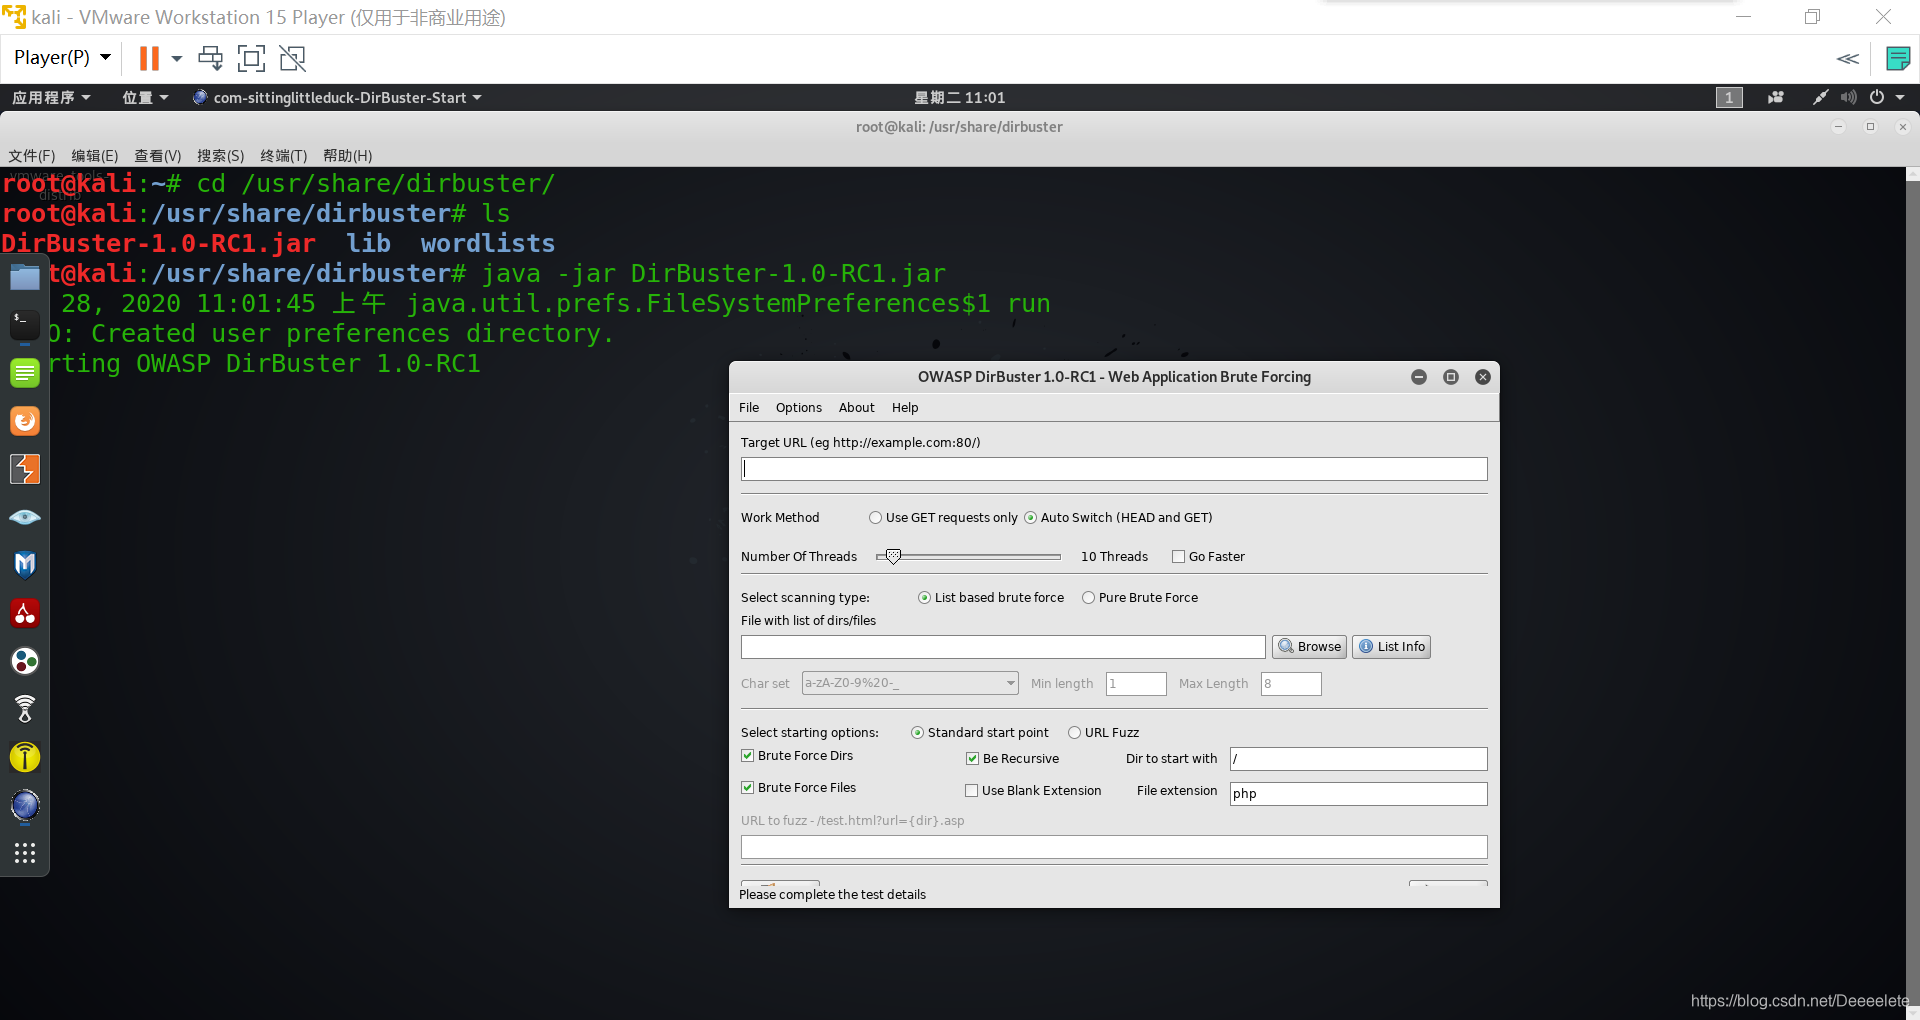This screenshot has height=1020, width=1920.
Task: Open the screen recorder icon in Kali panel
Action: [x=1776, y=97]
